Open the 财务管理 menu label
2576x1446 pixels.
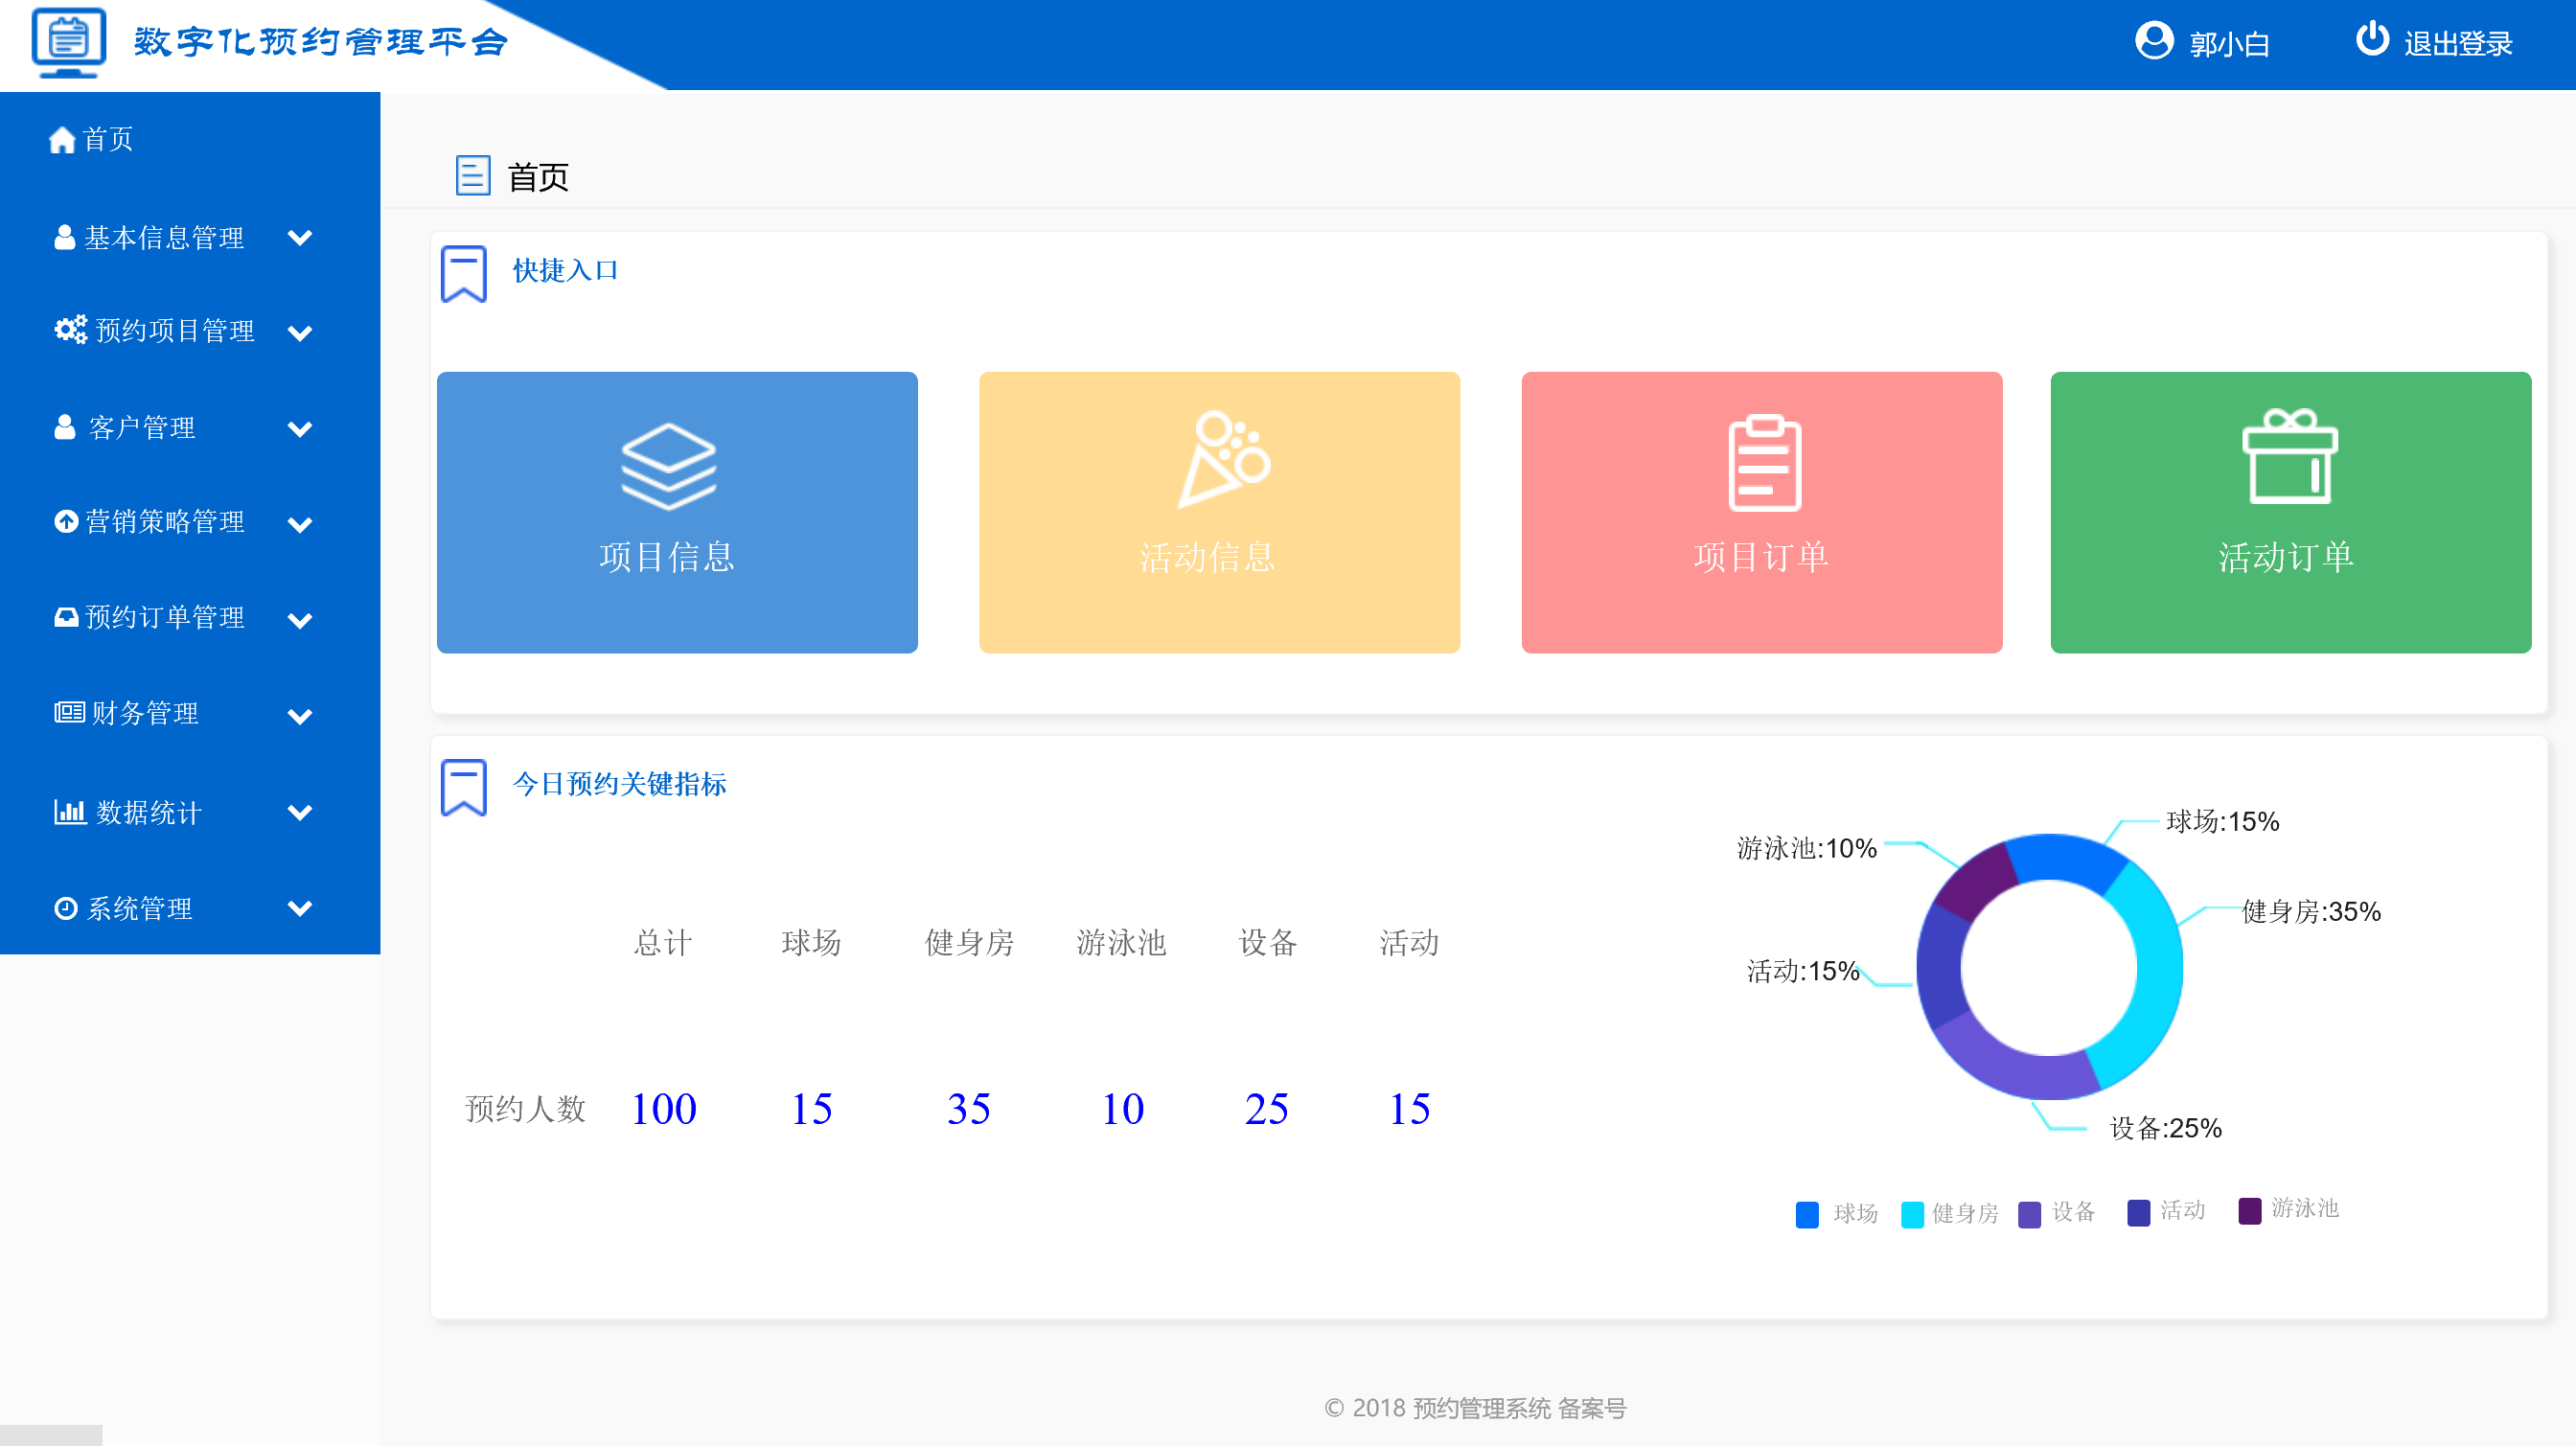pos(145,713)
